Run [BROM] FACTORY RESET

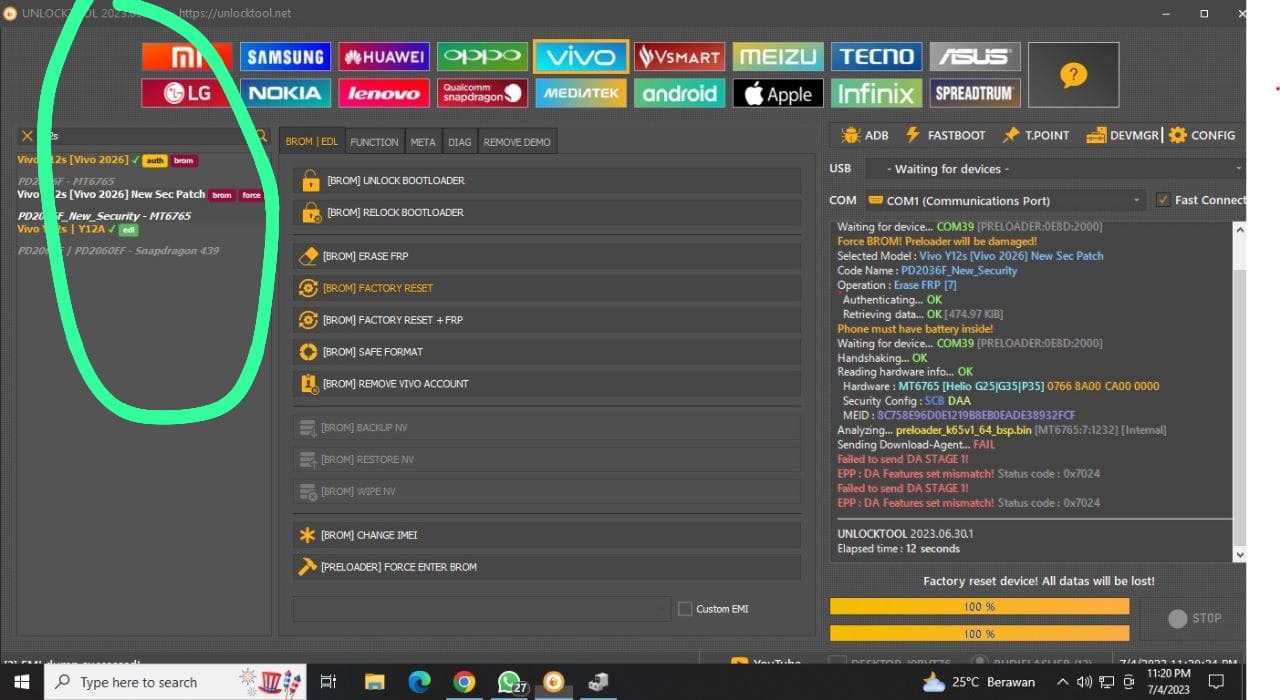[547, 288]
